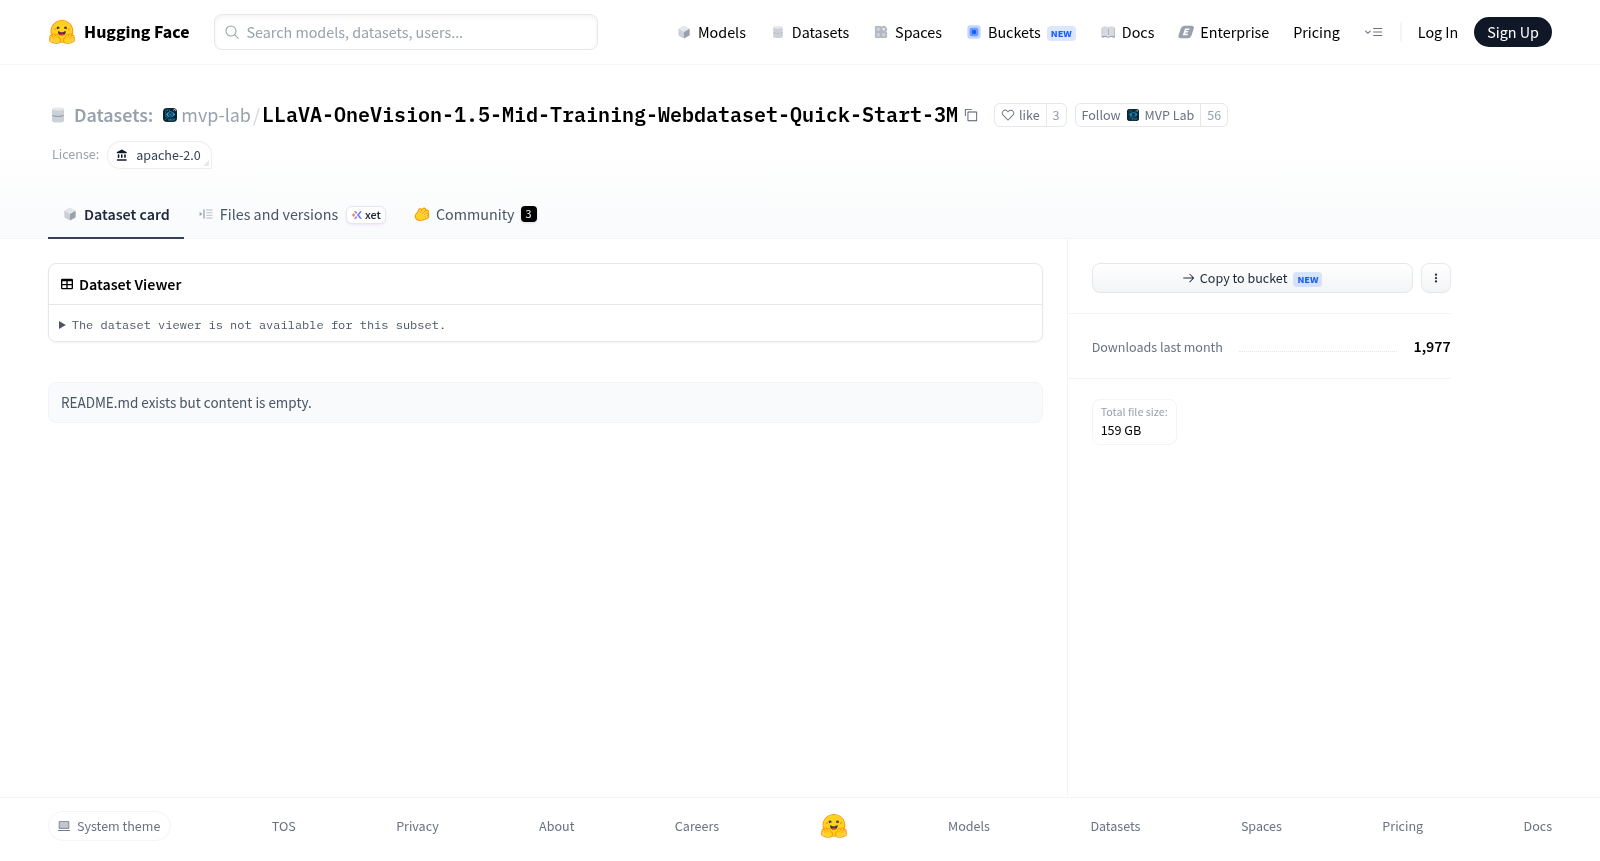This screenshot has width=1600, height=861.
Task: Switch to the Dataset card tab
Action: click(x=116, y=214)
